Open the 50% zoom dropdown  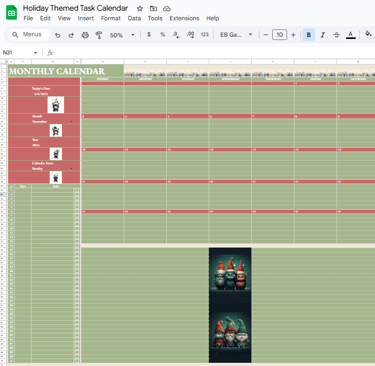click(122, 35)
